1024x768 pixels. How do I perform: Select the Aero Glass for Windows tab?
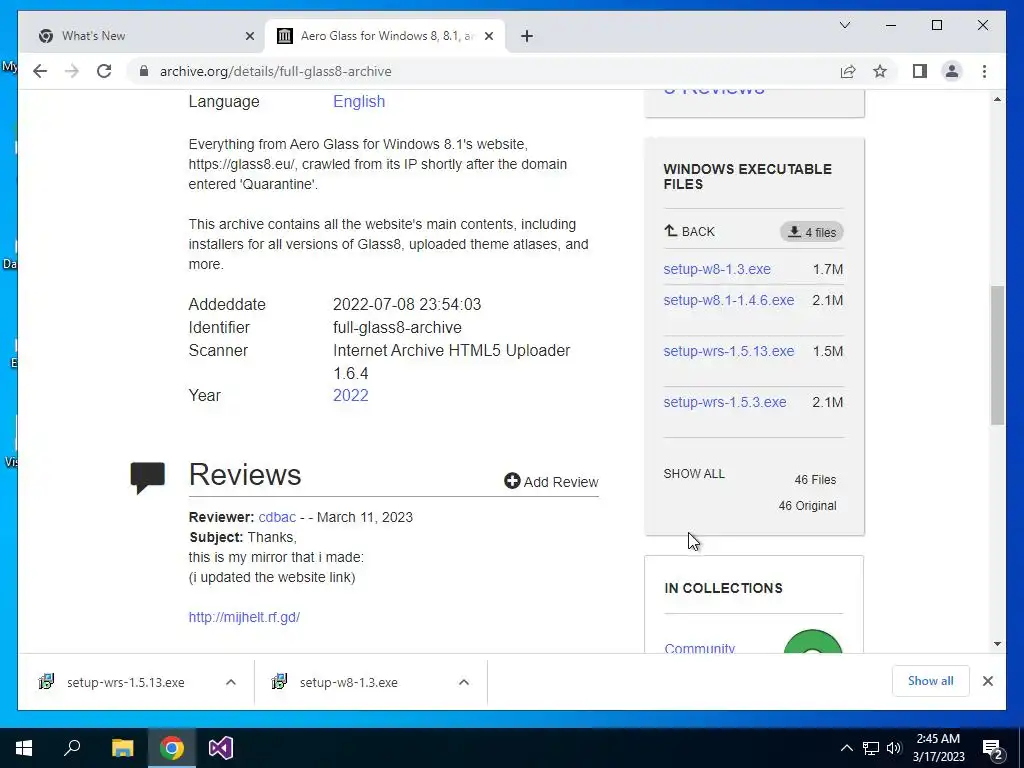coord(385,36)
